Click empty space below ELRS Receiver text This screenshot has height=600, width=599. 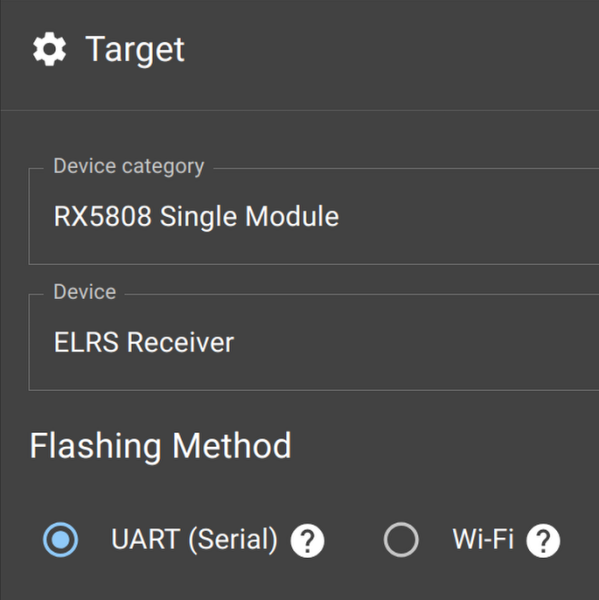(144, 374)
